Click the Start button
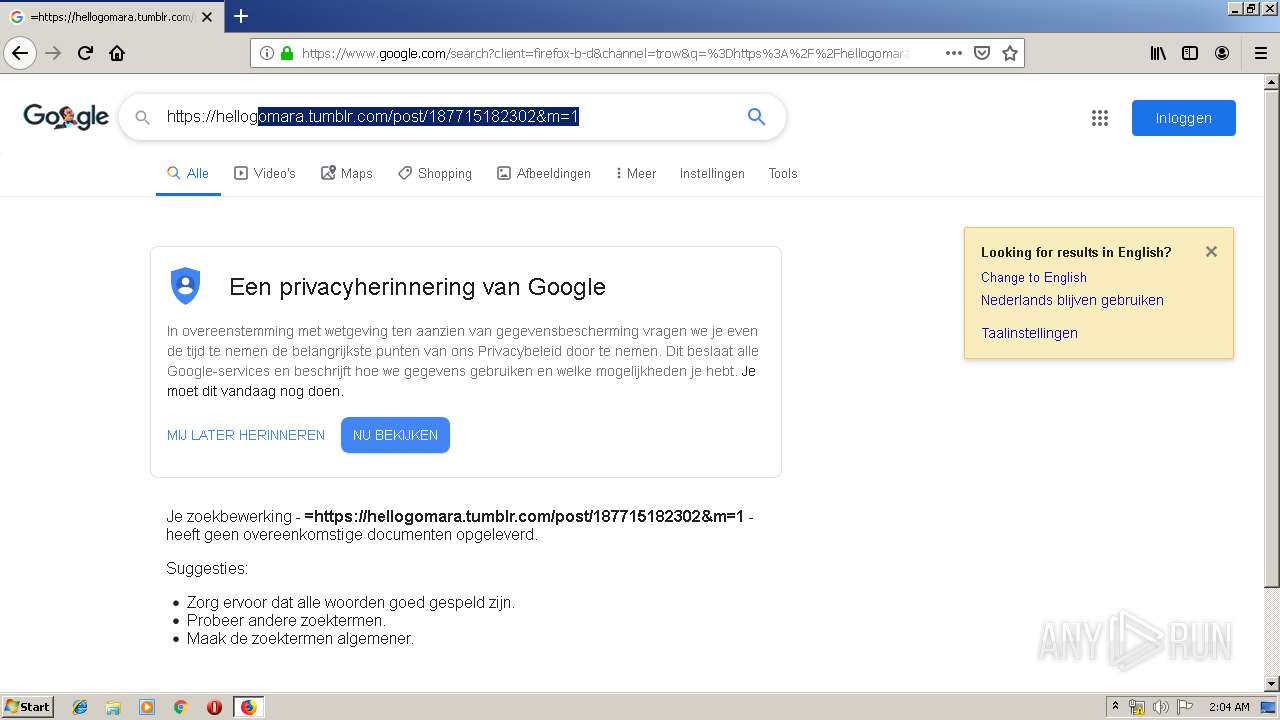 click(x=27, y=707)
